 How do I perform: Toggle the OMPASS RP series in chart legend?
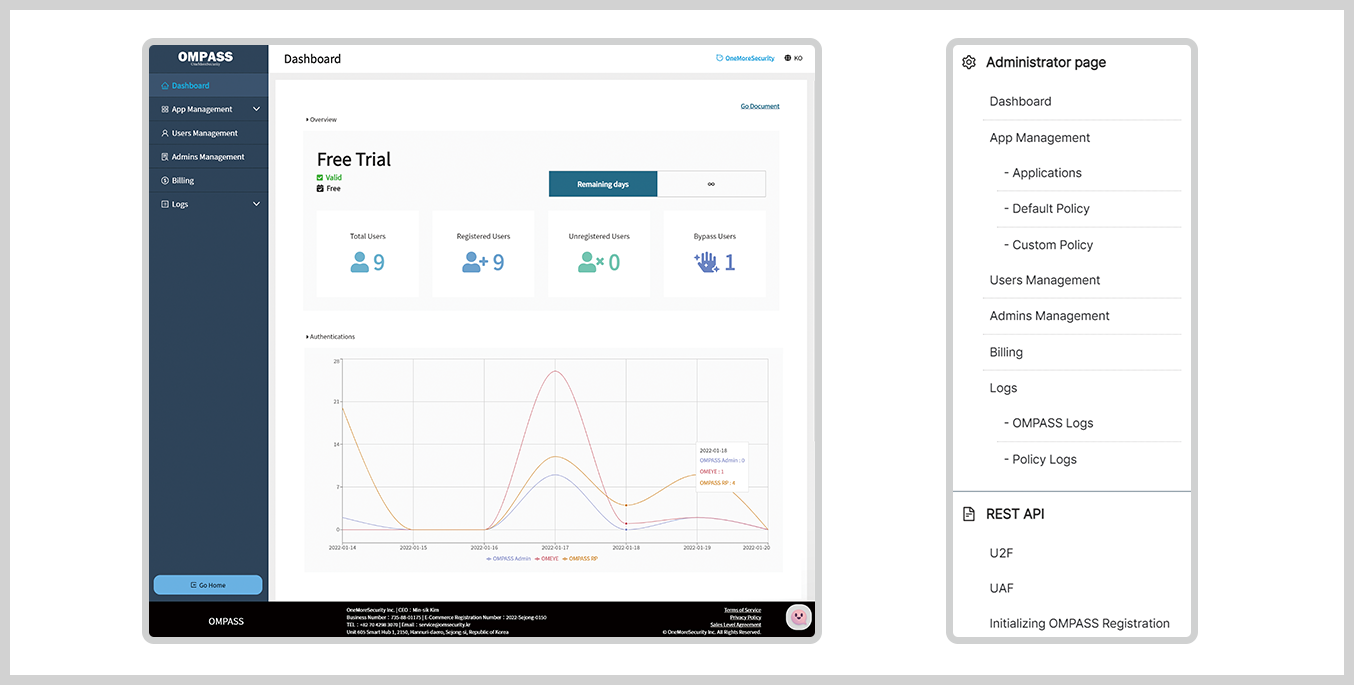(x=581, y=559)
